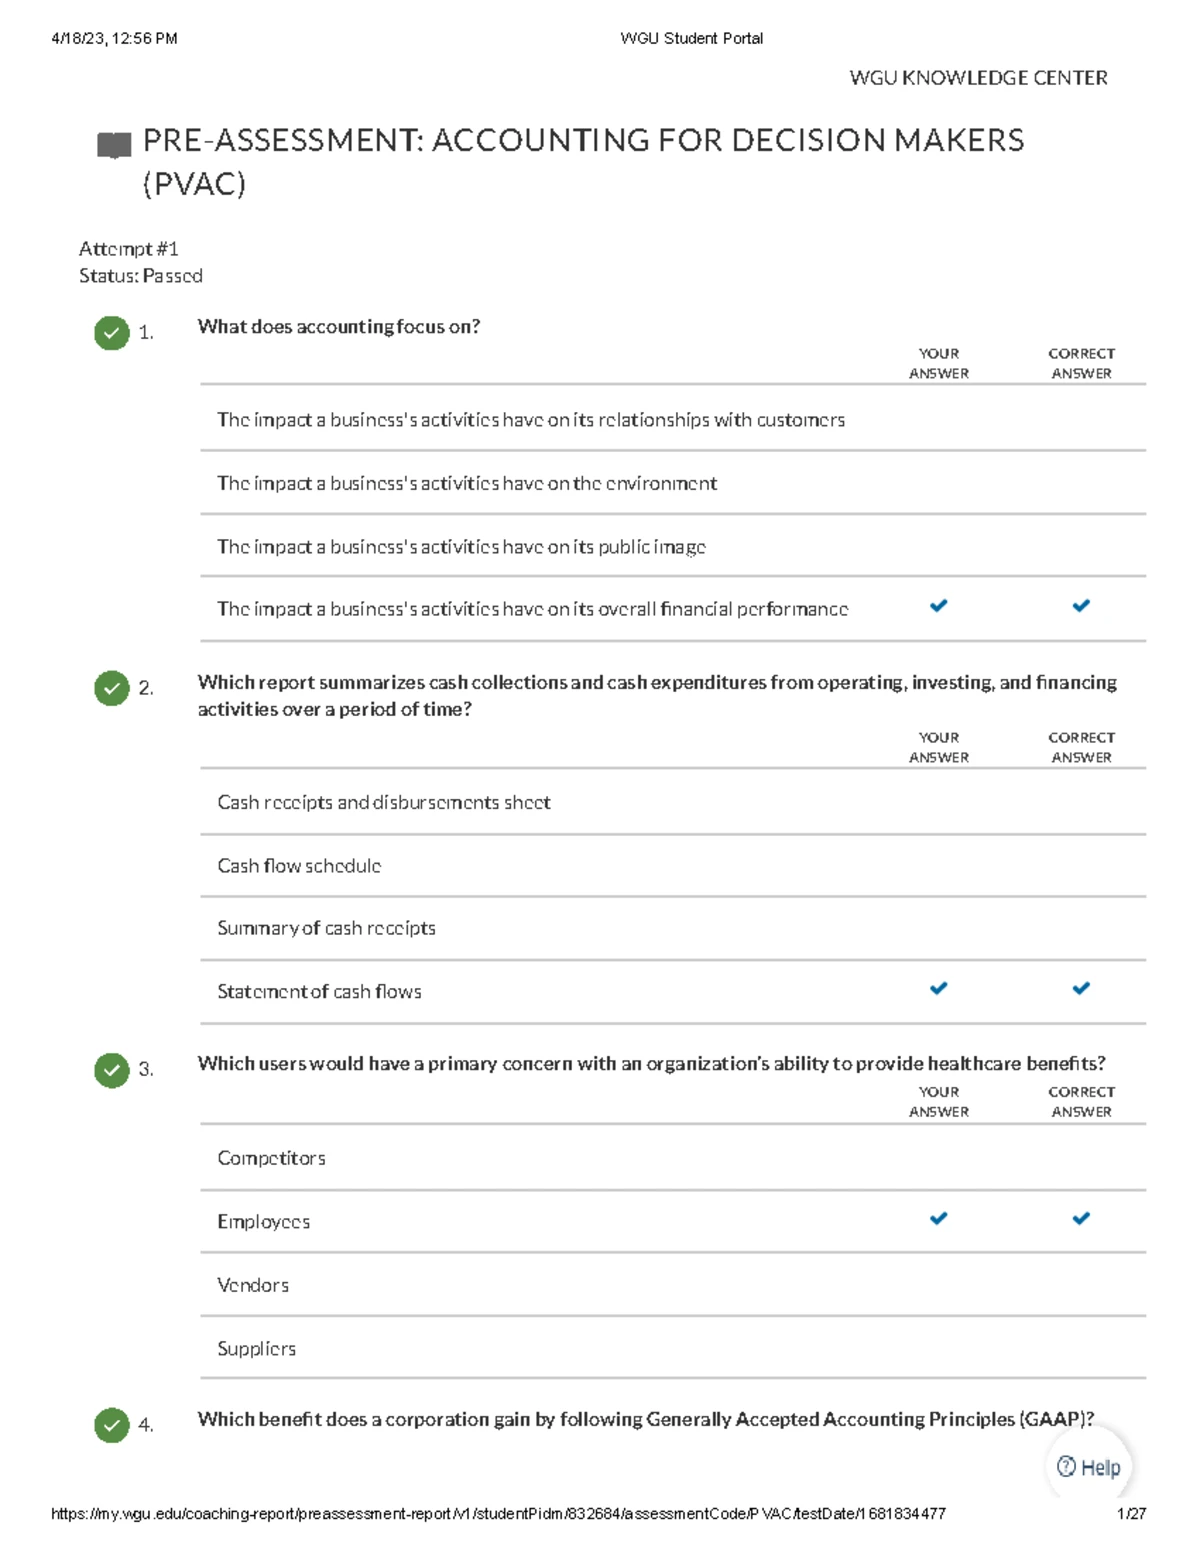Click the 'Summary of cash receipts' option
1200x1553 pixels.
point(326,928)
